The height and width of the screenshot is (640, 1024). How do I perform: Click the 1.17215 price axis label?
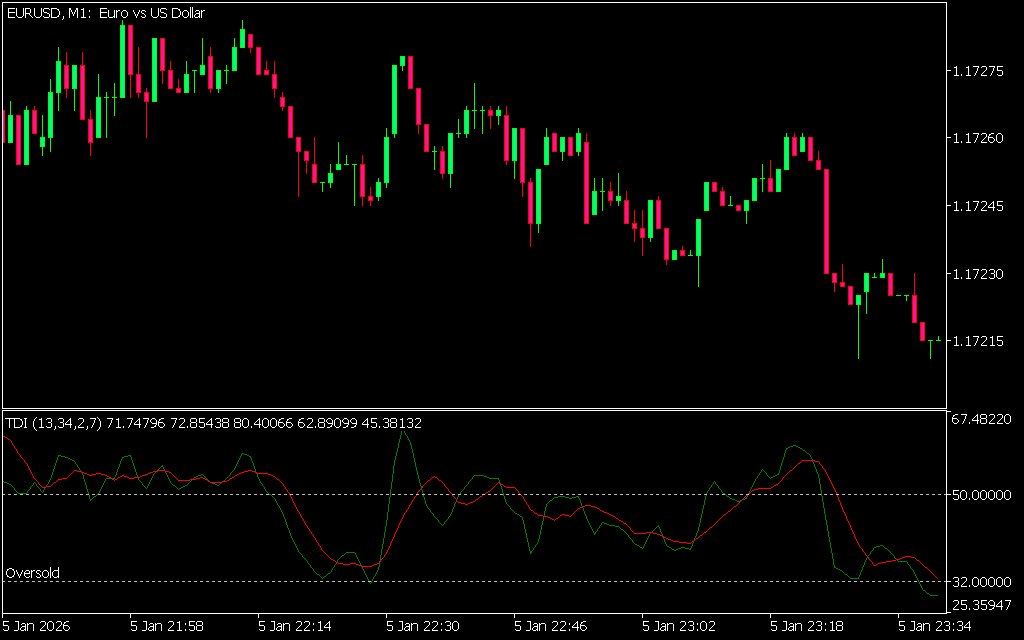[x=977, y=342]
